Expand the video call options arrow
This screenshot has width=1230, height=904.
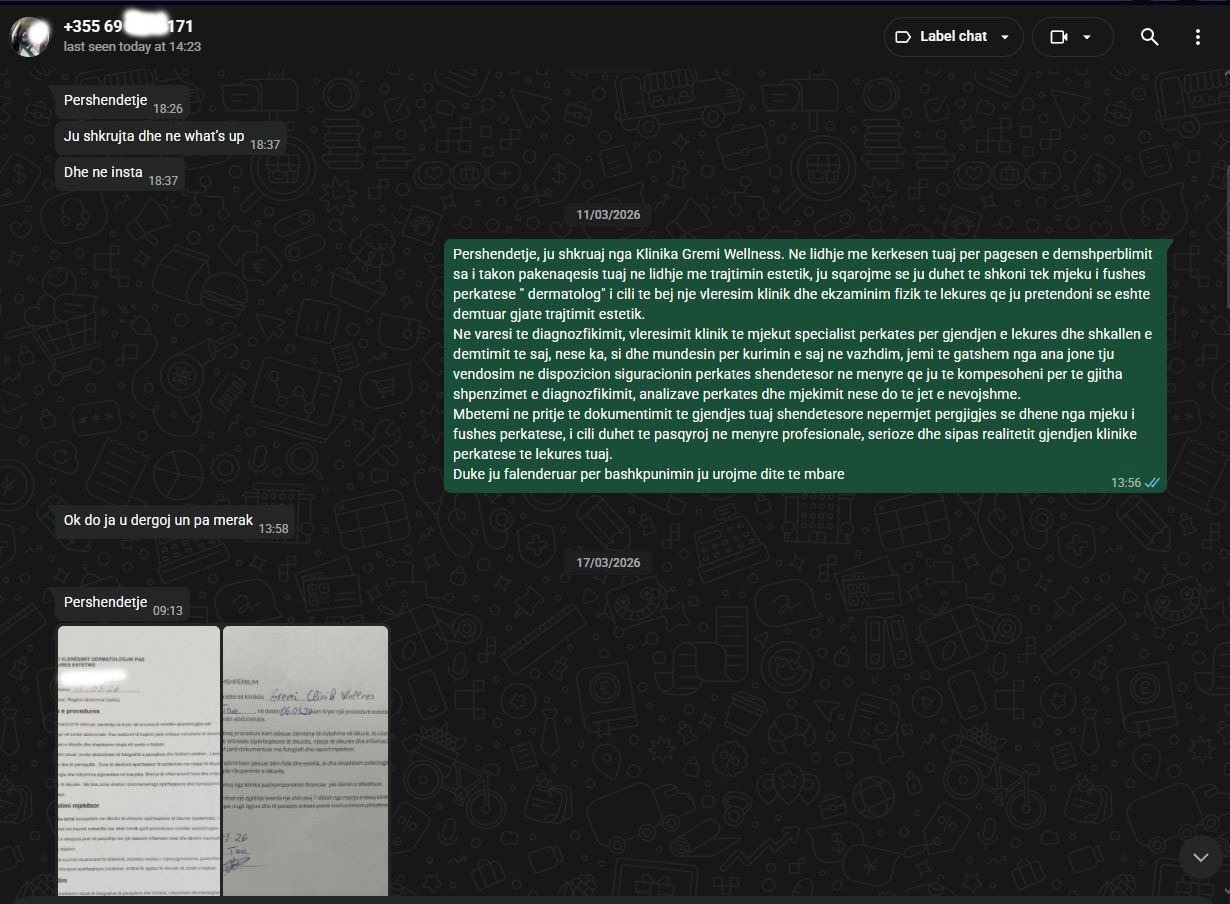[x=1087, y=38]
